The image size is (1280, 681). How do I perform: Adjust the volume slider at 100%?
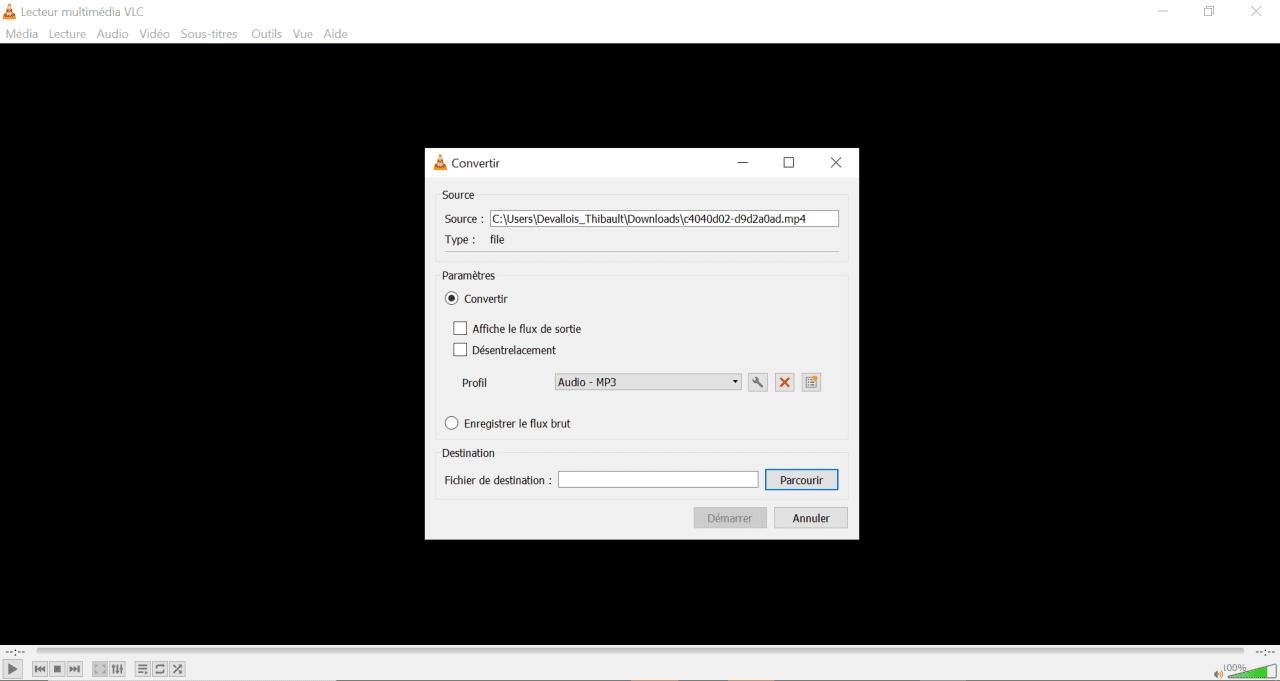(x=1252, y=671)
